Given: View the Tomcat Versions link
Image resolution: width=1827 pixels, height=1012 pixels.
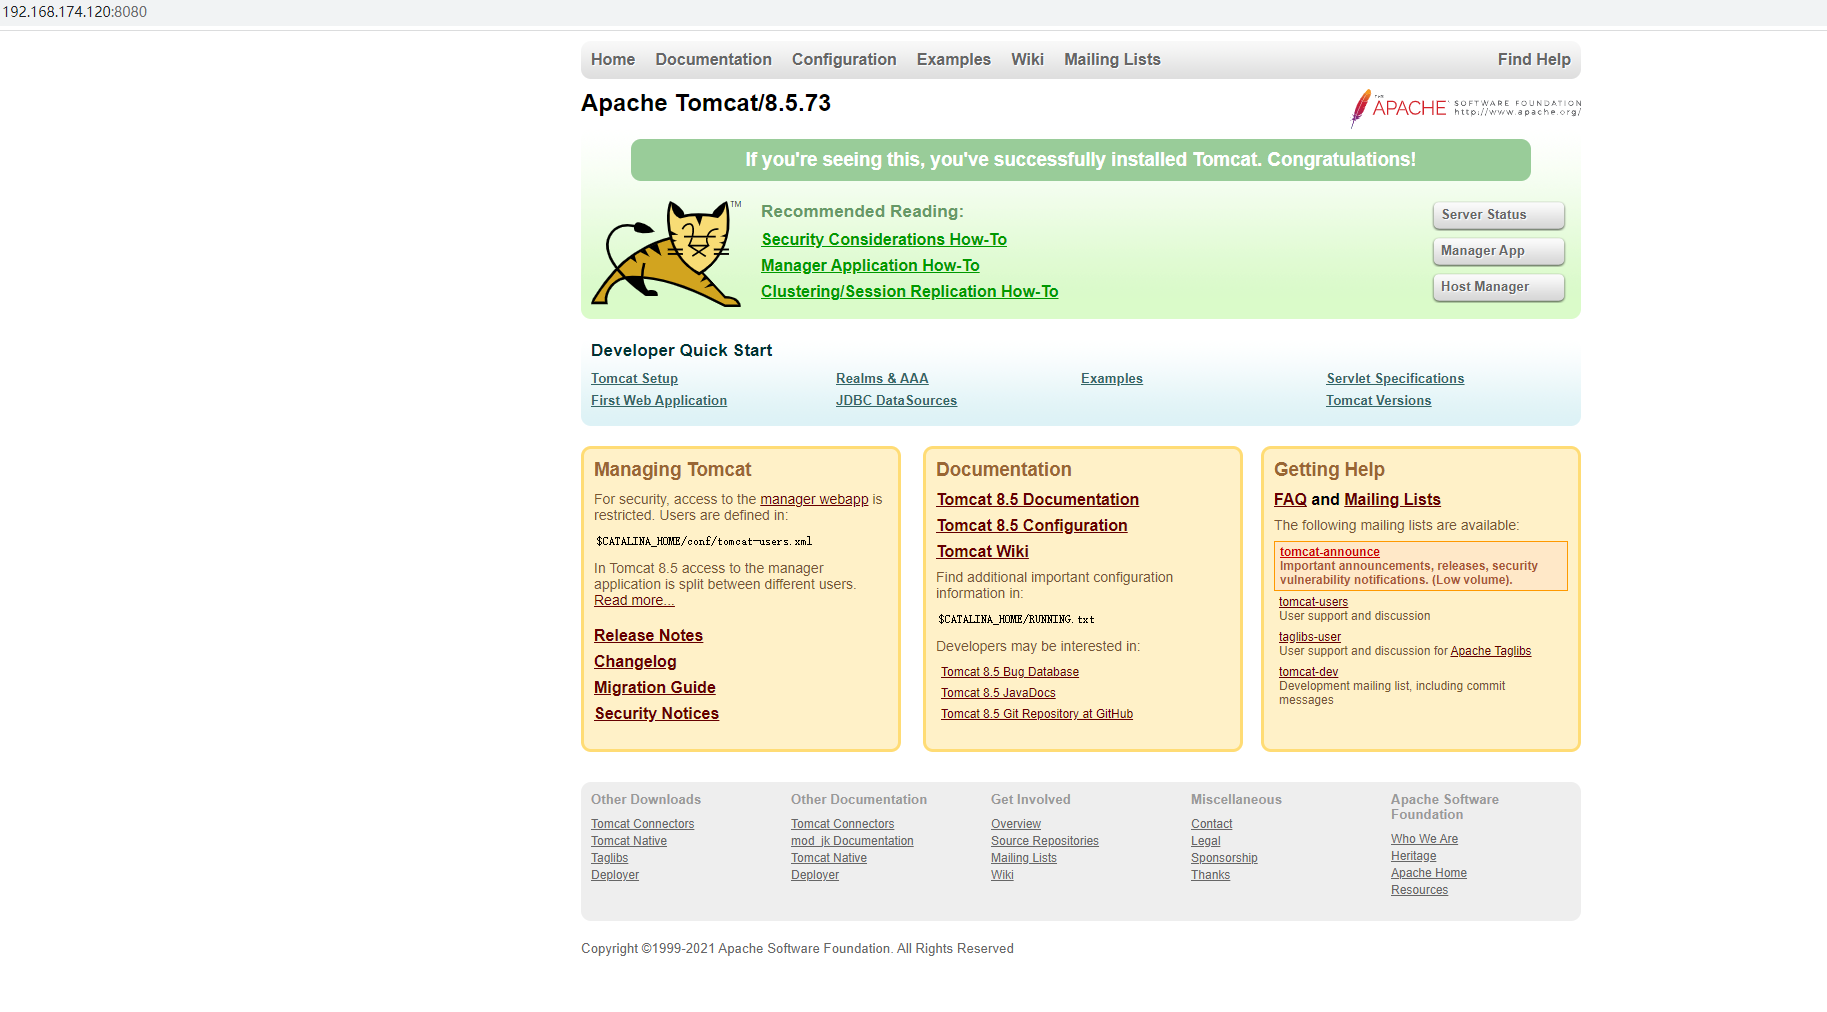Looking at the screenshot, I should pyautogui.click(x=1379, y=401).
